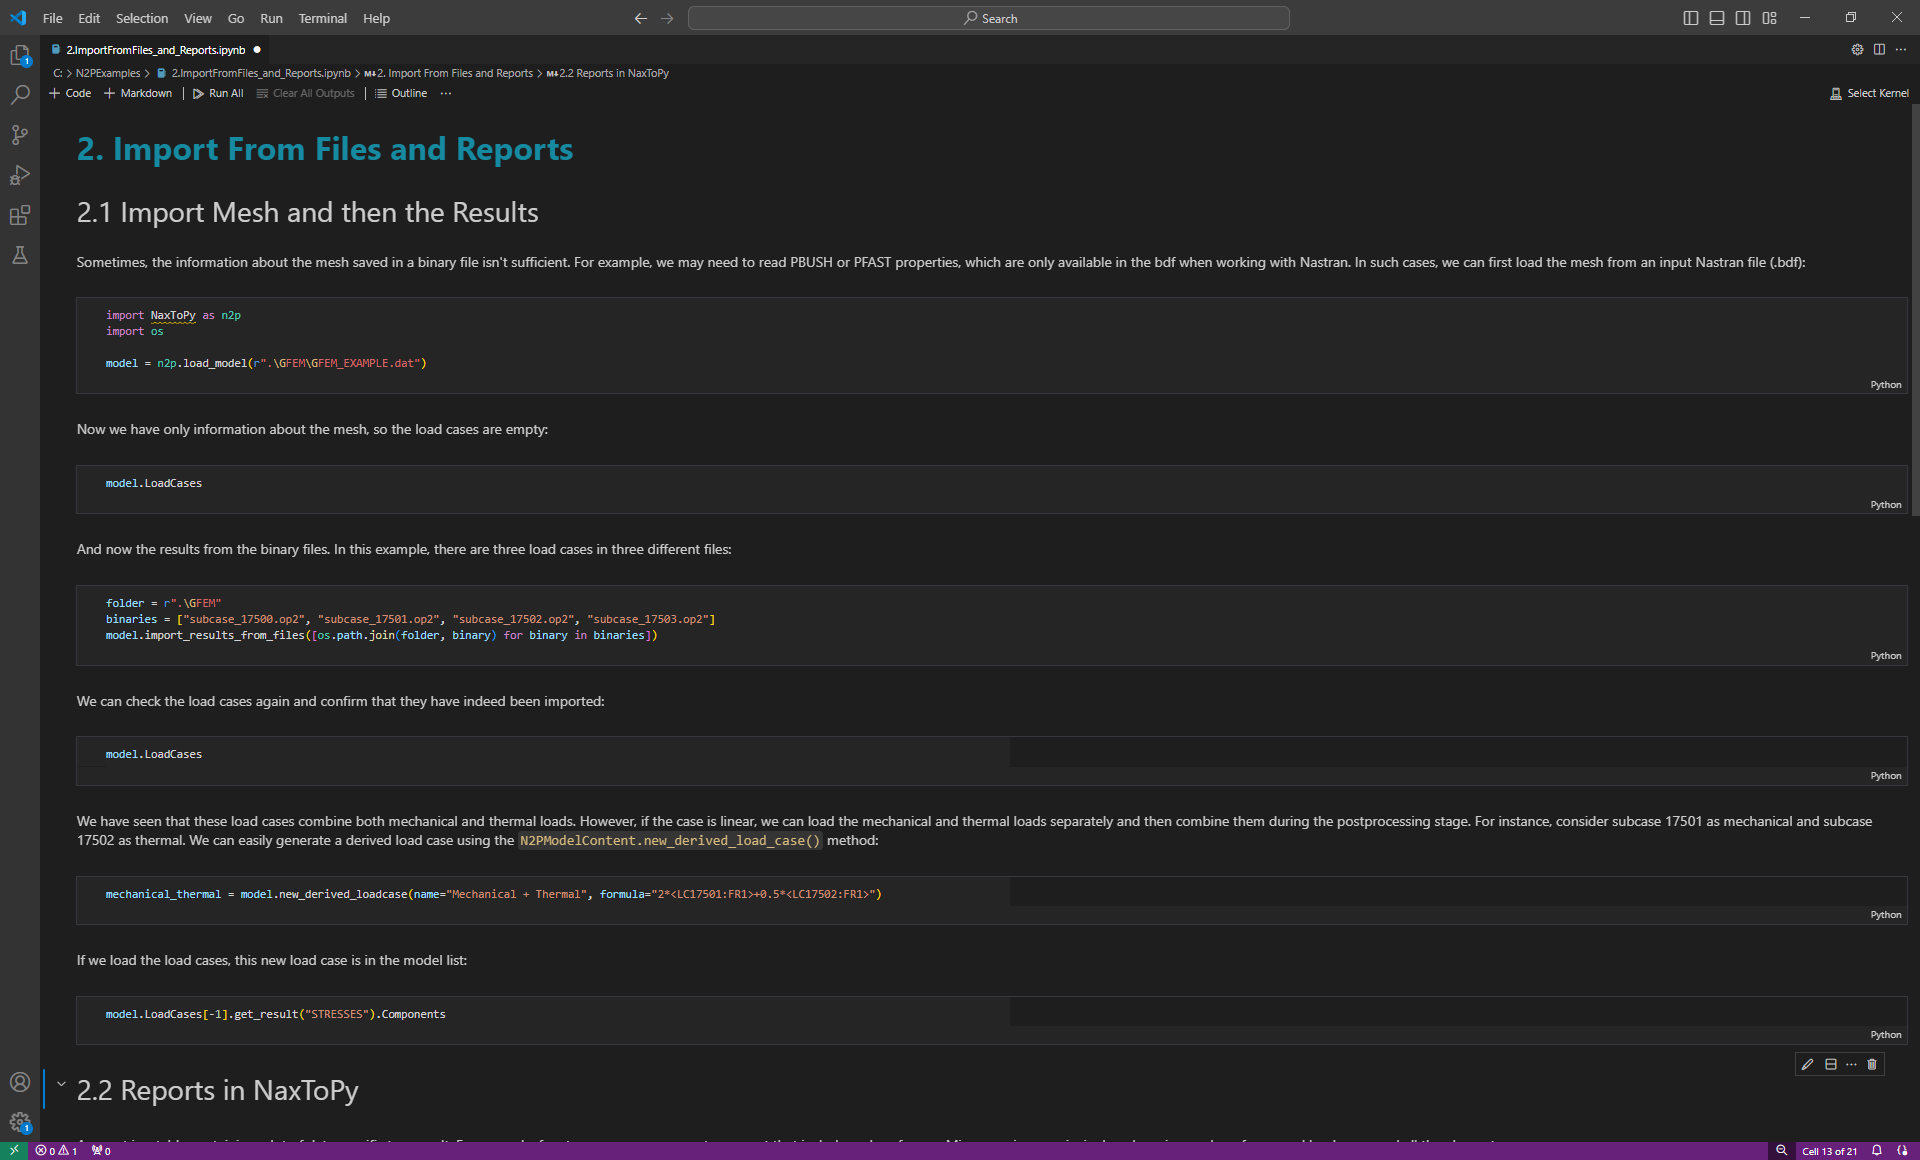Image resolution: width=1920 pixels, height=1160 pixels.
Task: Open '2.2 Reports in NaxToPy' breadcrumb
Action: [608, 73]
